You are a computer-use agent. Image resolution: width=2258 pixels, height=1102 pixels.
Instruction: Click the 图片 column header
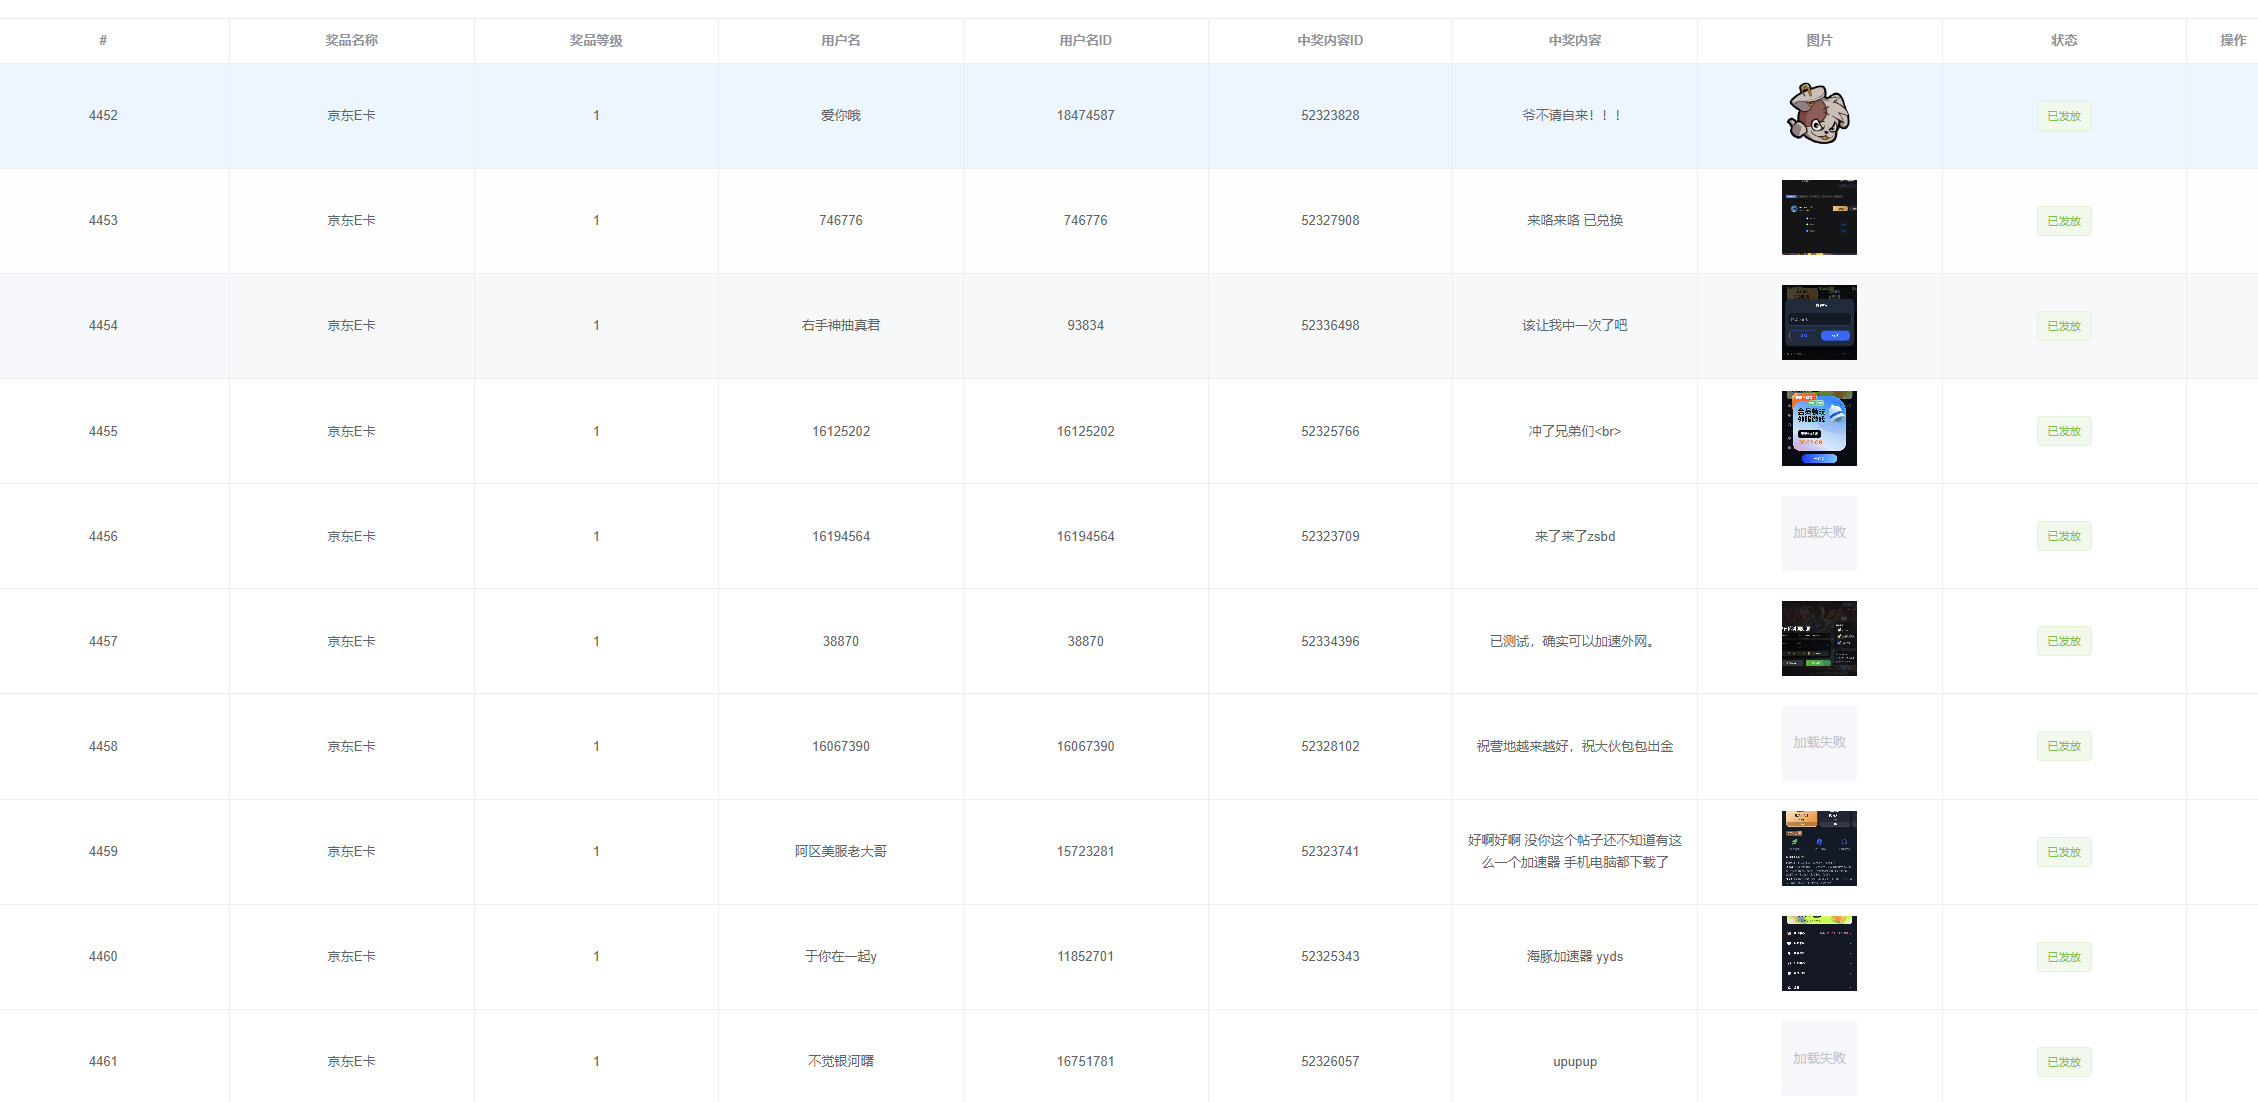click(1819, 40)
